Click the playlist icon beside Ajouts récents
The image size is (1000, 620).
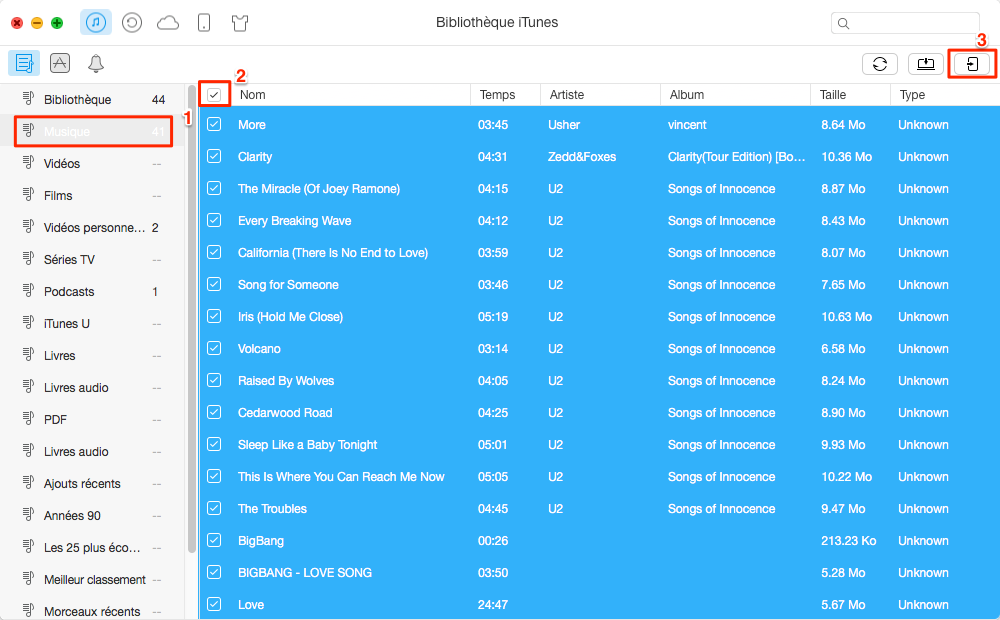pos(28,482)
